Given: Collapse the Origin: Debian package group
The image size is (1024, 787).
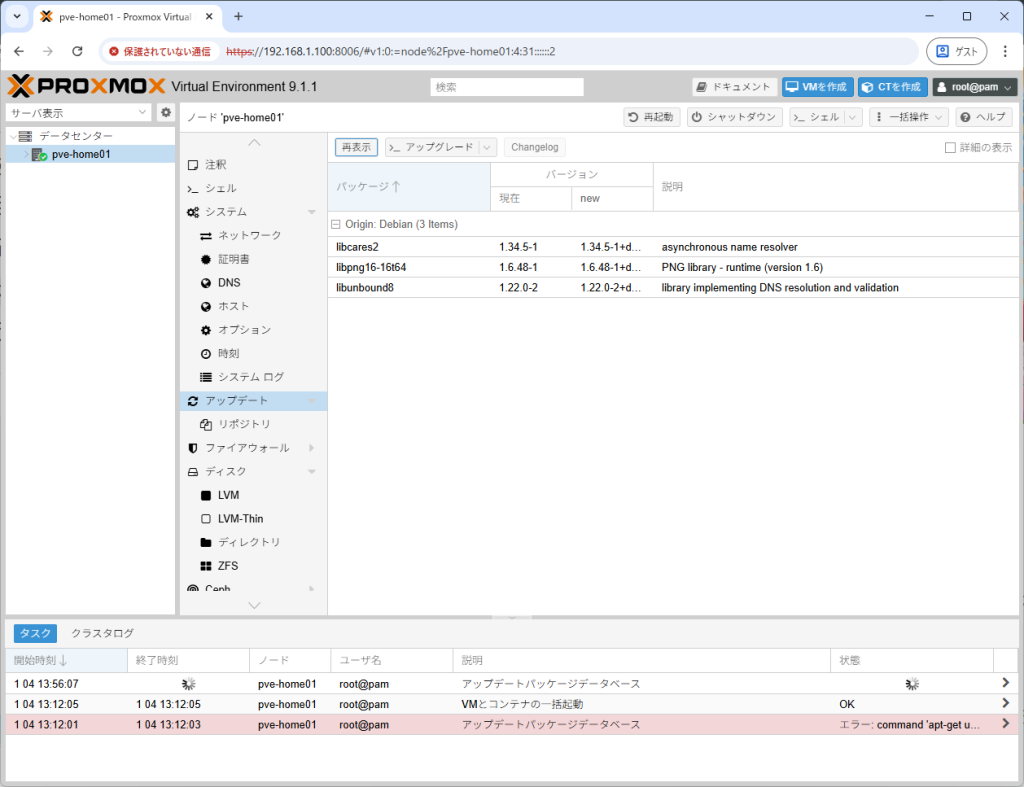Looking at the screenshot, I should pos(337,224).
